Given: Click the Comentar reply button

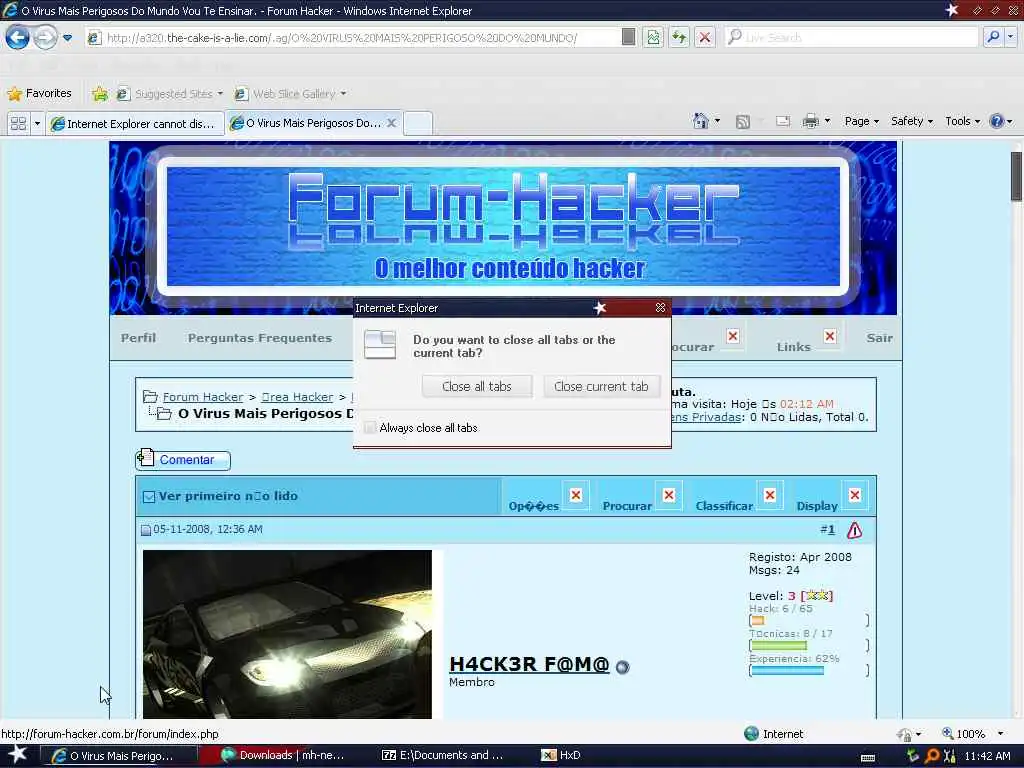Looking at the screenshot, I should pos(183,459).
